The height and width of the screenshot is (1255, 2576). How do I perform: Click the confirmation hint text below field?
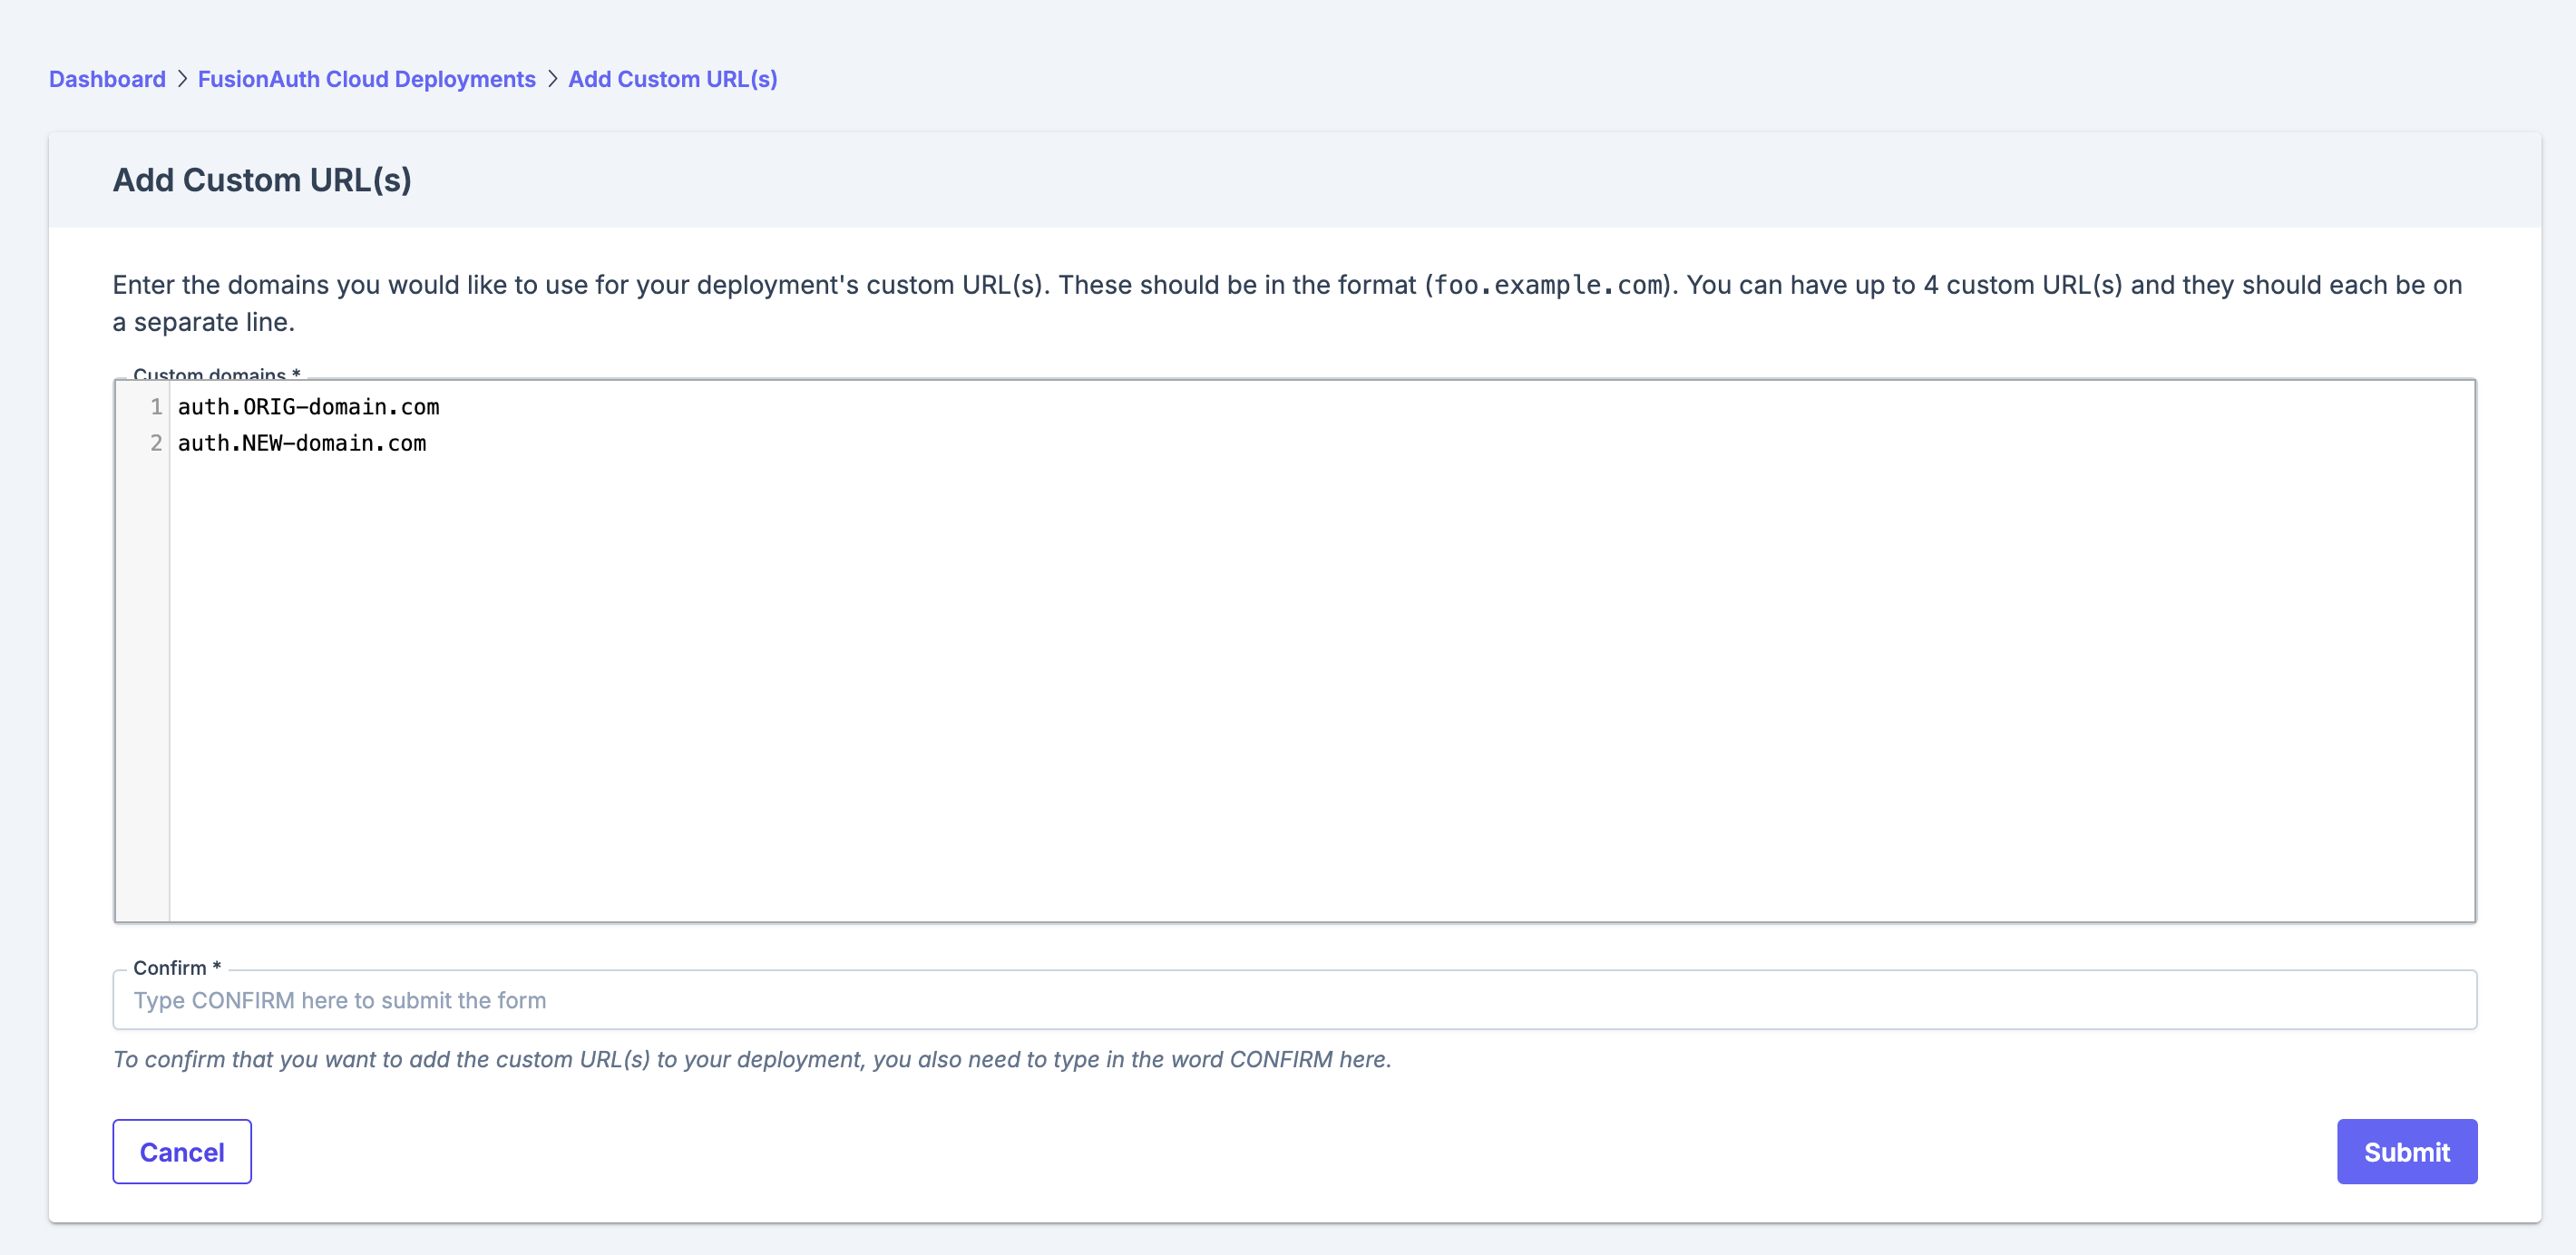(x=752, y=1059)
